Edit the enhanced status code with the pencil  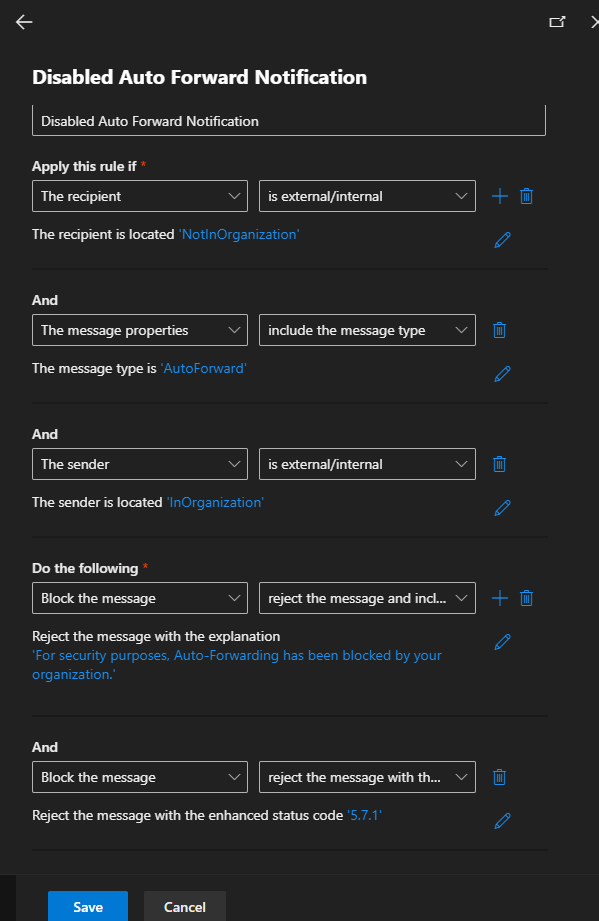503,820
